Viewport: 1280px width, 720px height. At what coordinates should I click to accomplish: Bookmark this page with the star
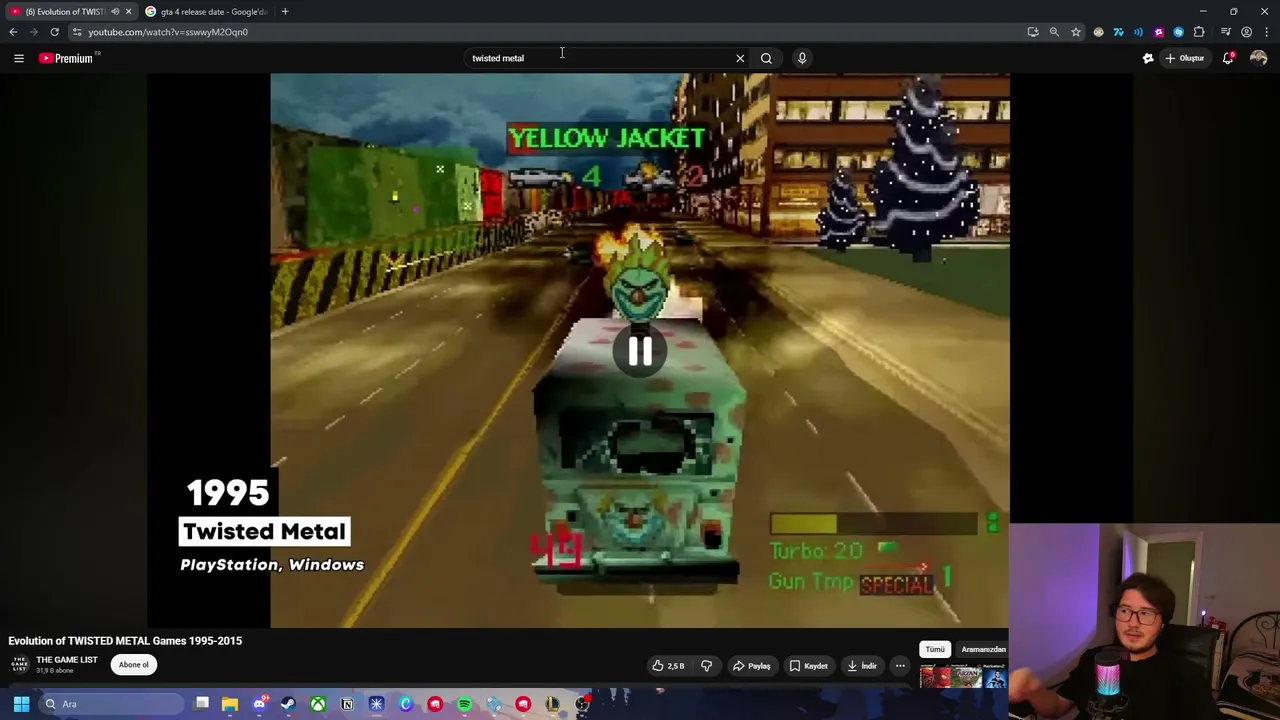point(1076,32)
